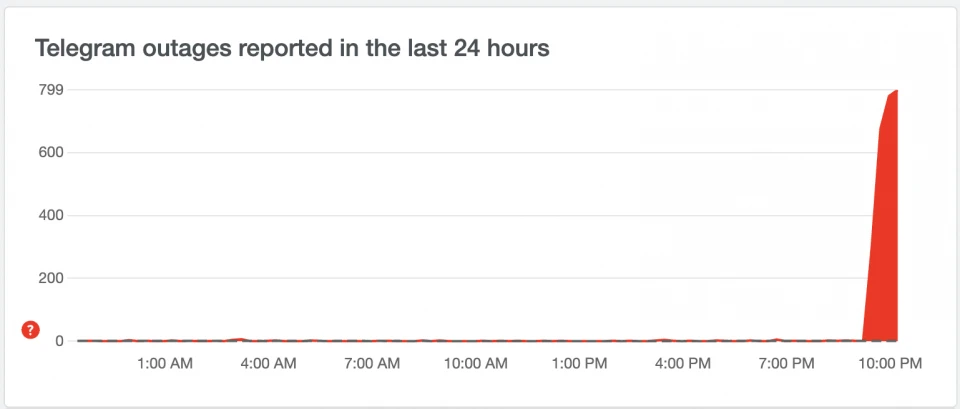Click the 7:00 AM time label
Image resolution: width=960 pixels, height=409 pixels.
[372, 364]
